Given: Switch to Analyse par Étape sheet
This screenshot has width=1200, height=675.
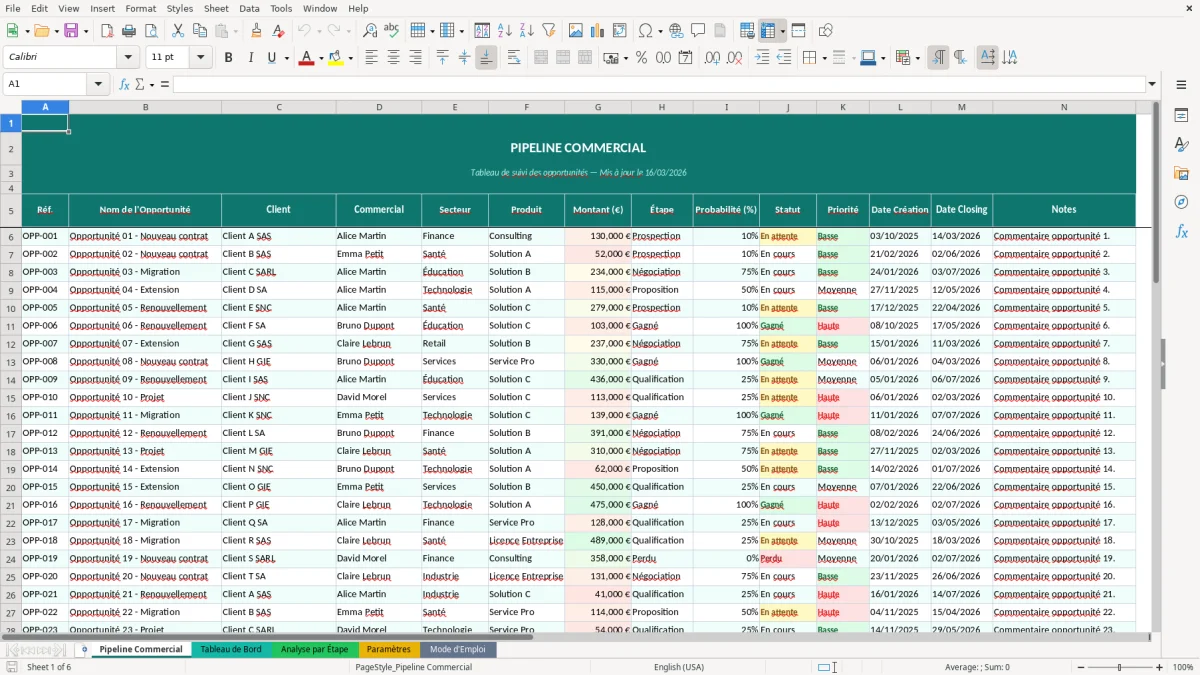Looking at the screenshot, I should coord(314,649).
